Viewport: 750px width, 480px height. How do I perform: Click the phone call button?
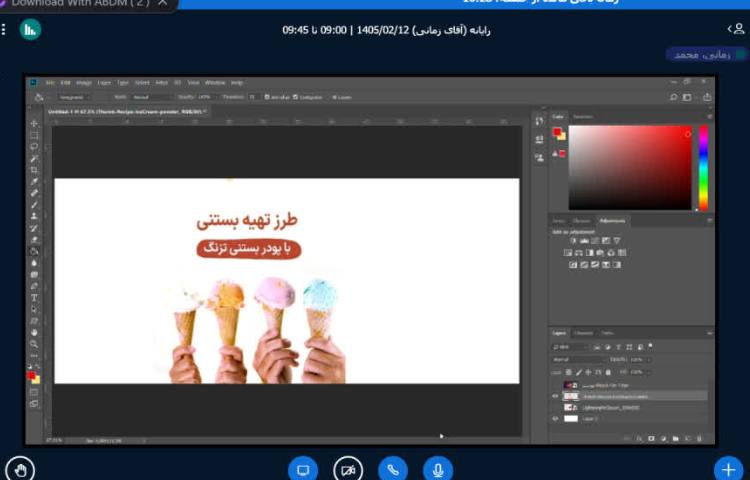(393, 470)
